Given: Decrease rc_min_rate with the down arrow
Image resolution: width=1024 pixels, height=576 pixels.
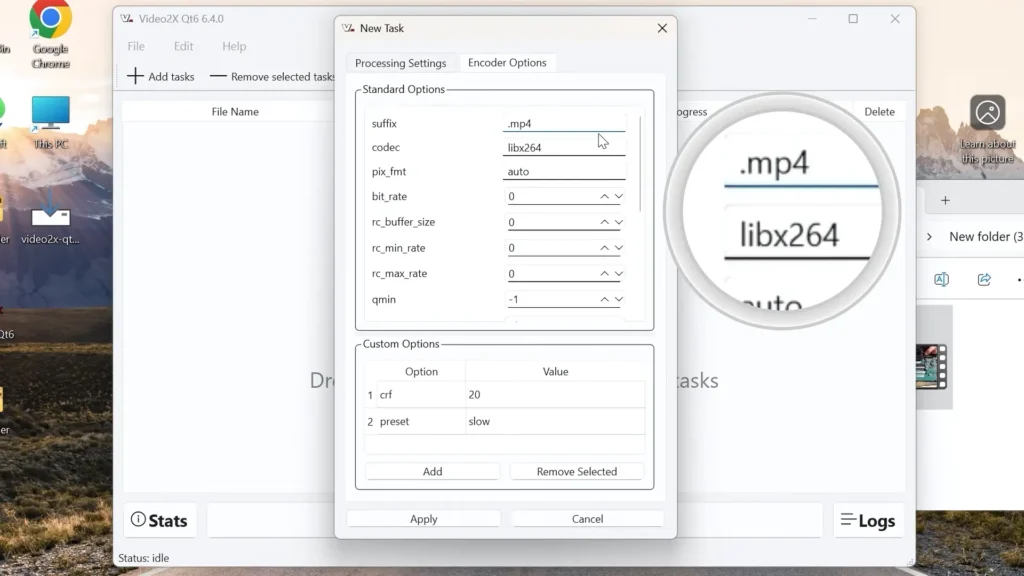Looking at the screenshot, I should click(x=618, y=248).
